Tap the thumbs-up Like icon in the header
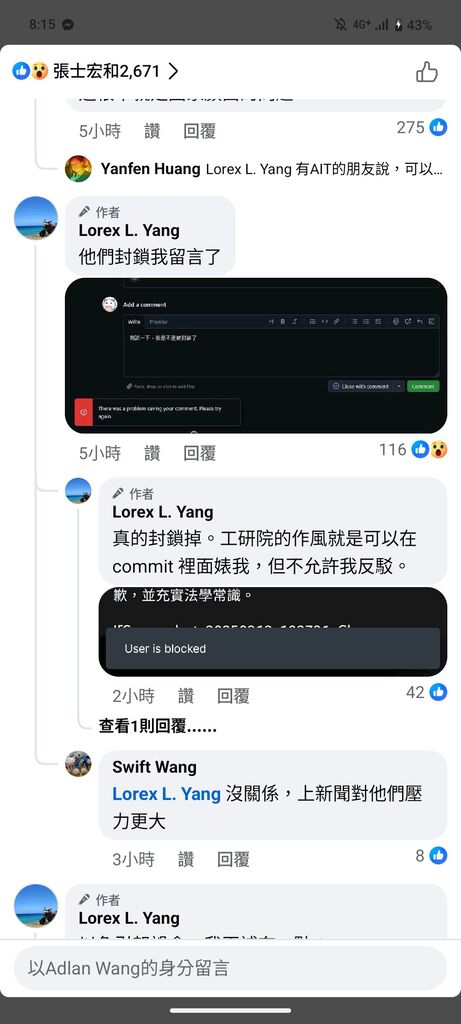The height and width of the screenshot is (1024, 461). pyautogui.click(x=426, y=71)
